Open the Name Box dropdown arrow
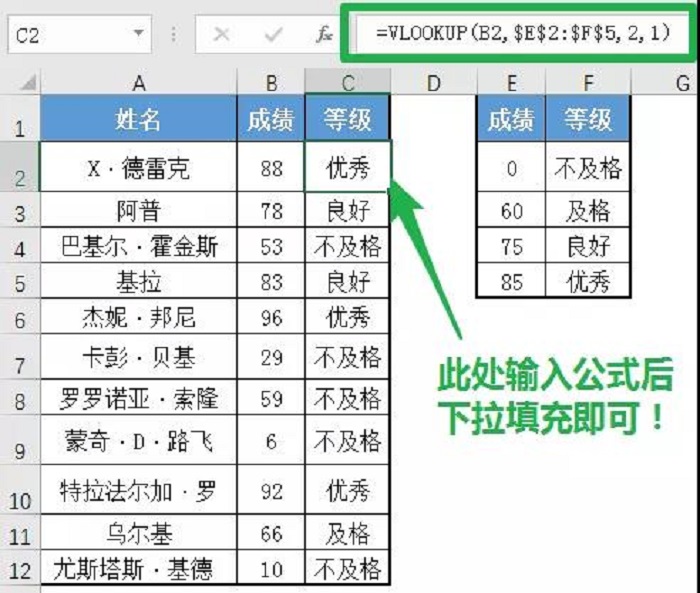 click(138, 33)
